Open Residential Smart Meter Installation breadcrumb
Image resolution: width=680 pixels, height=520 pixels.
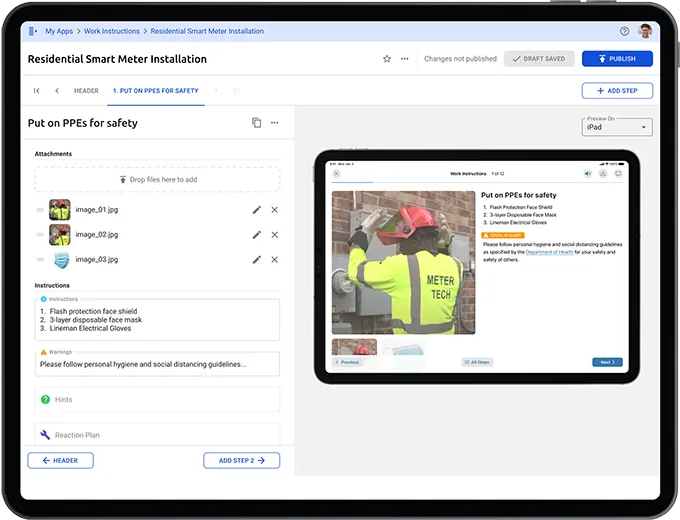[x=207, y=31]
